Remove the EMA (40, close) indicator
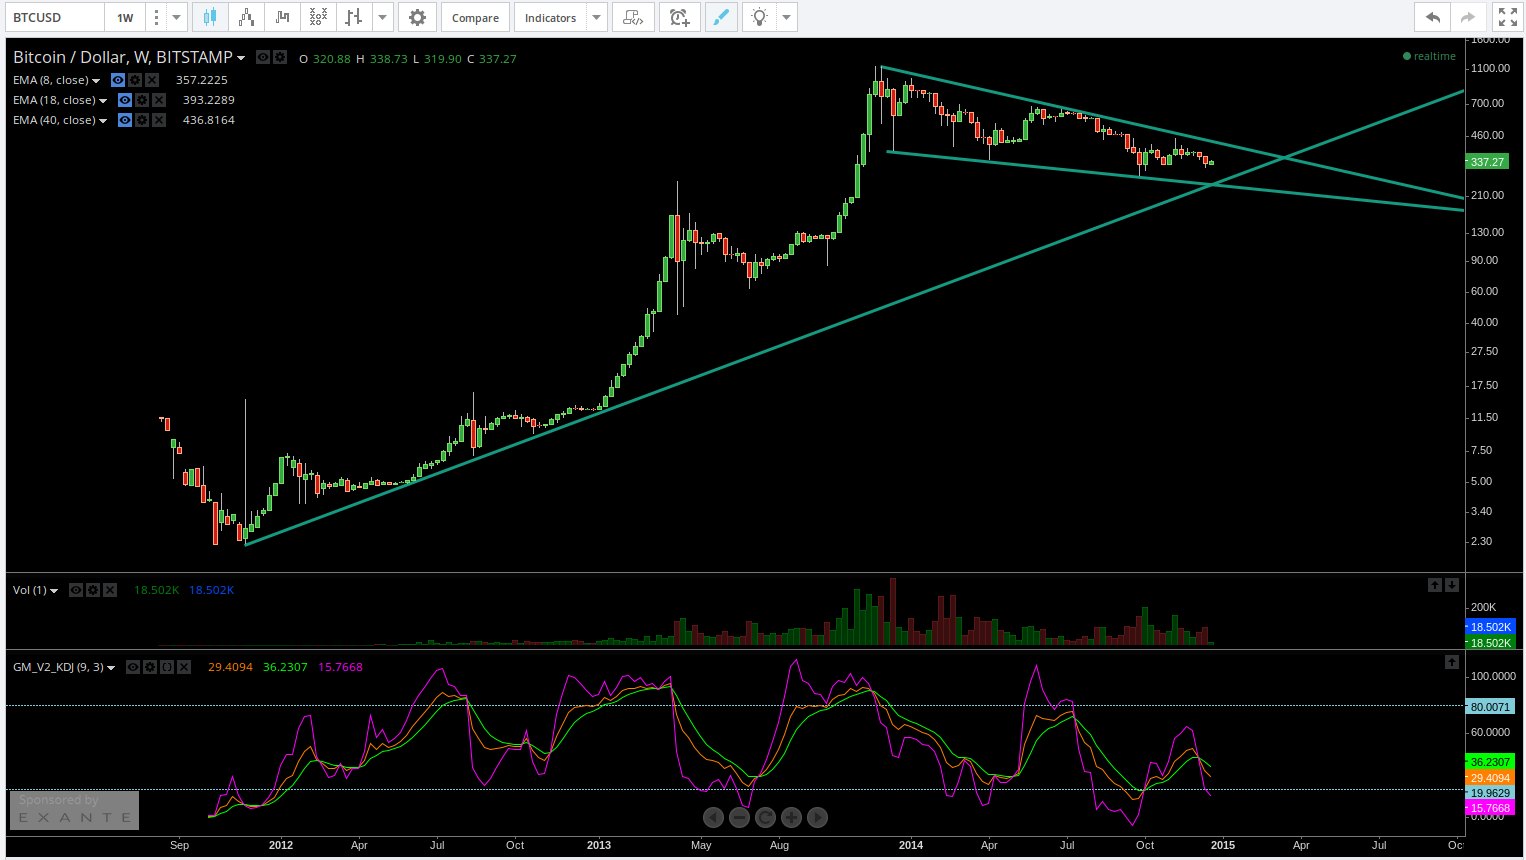 coord(159,120)
